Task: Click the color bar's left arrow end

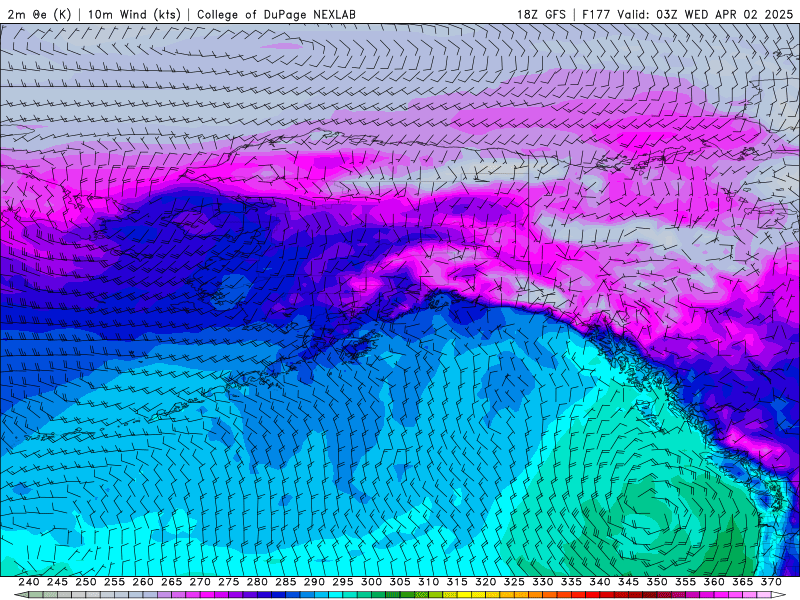Action: tap(21, 595)
